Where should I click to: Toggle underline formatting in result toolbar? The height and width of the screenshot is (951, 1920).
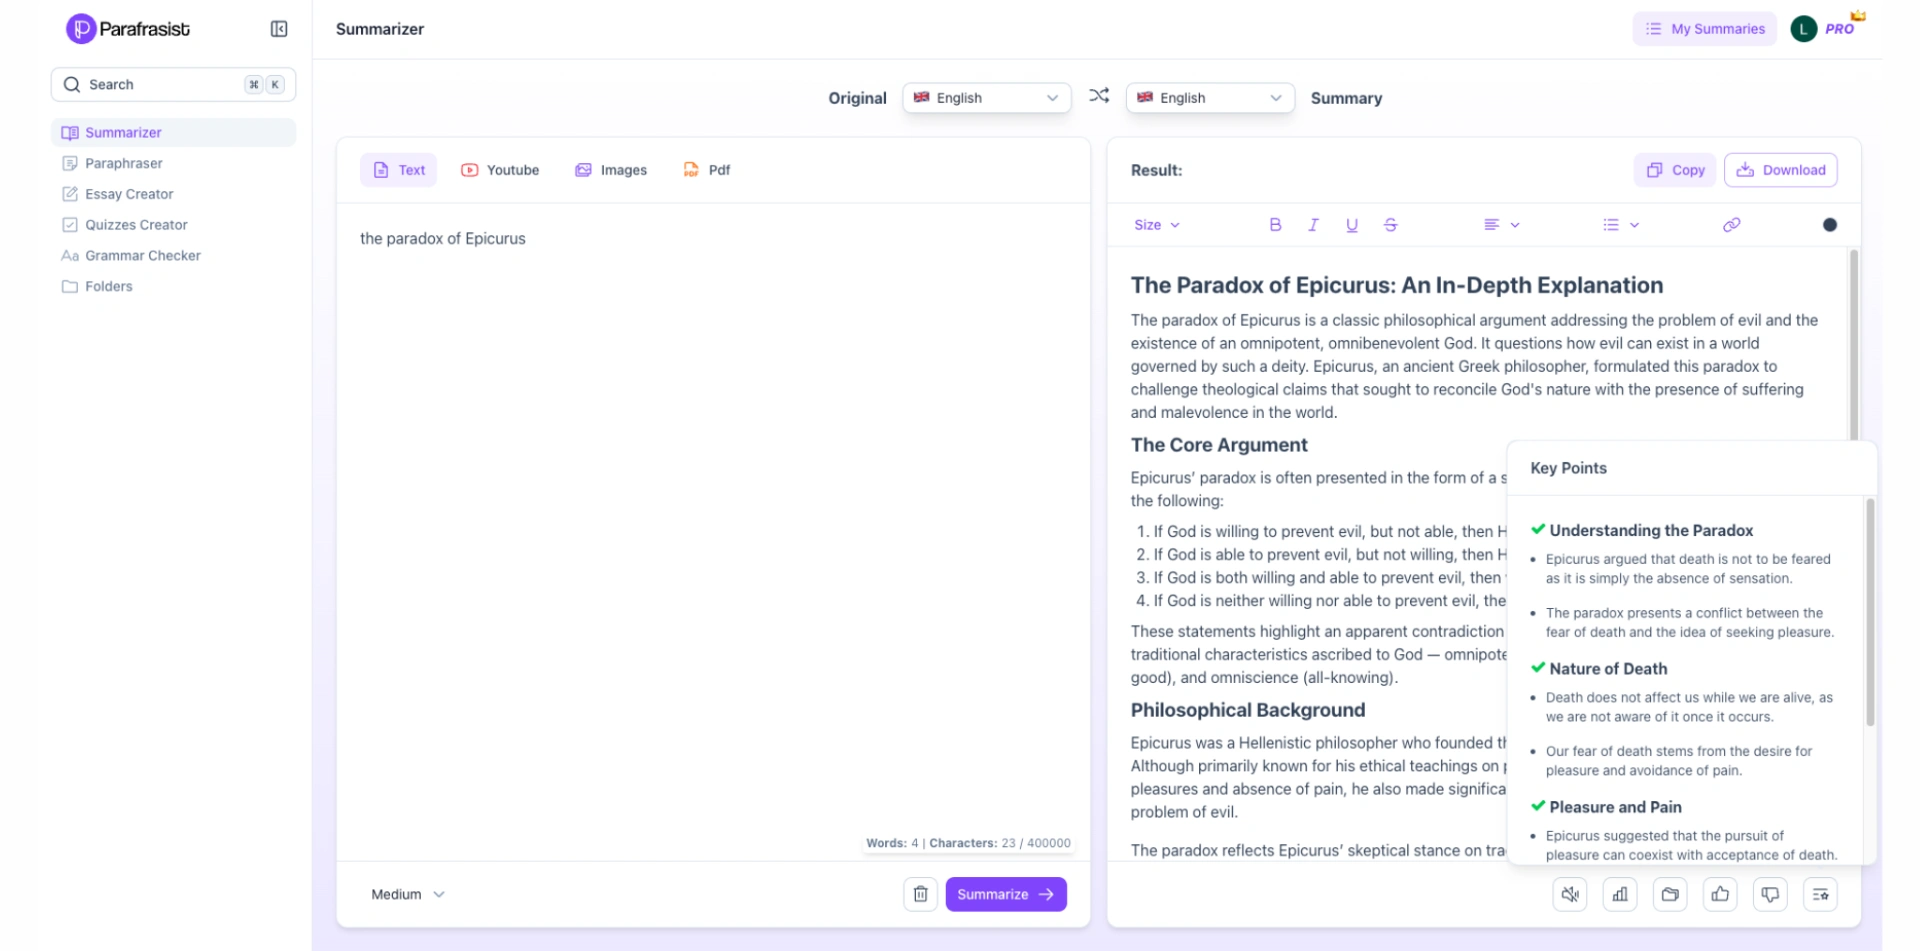(x=1352, y=225)
